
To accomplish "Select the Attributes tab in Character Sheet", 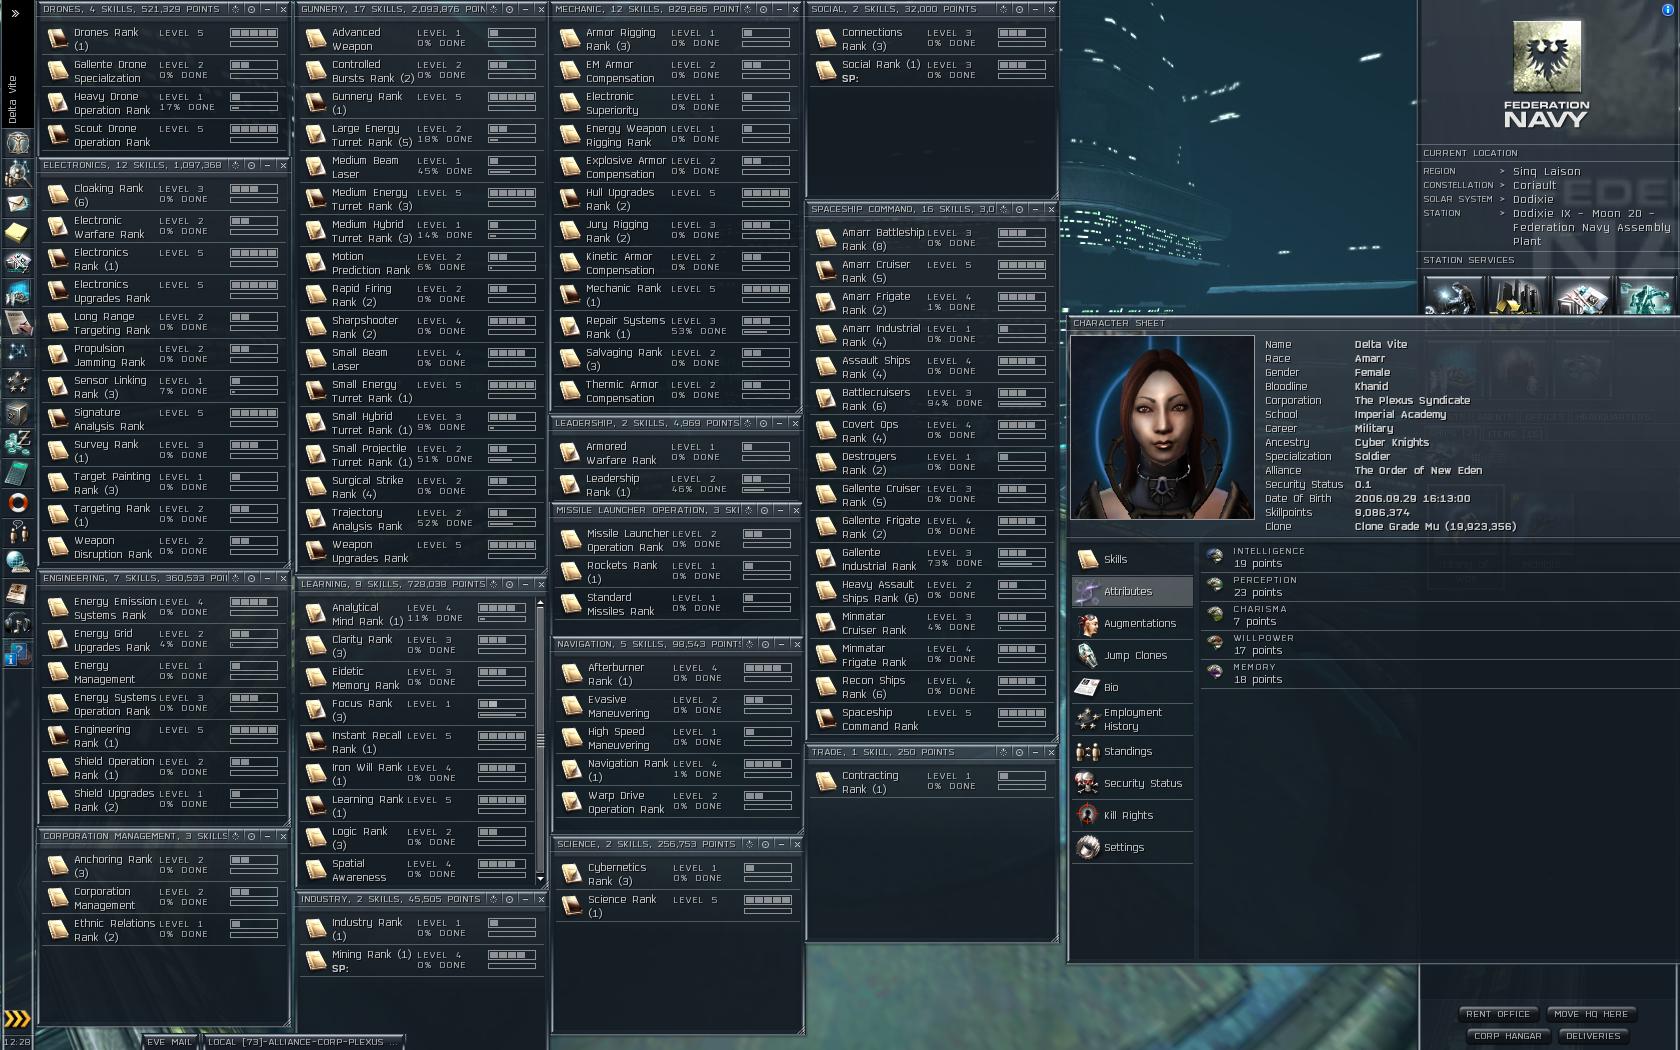I will (1133, 592).
